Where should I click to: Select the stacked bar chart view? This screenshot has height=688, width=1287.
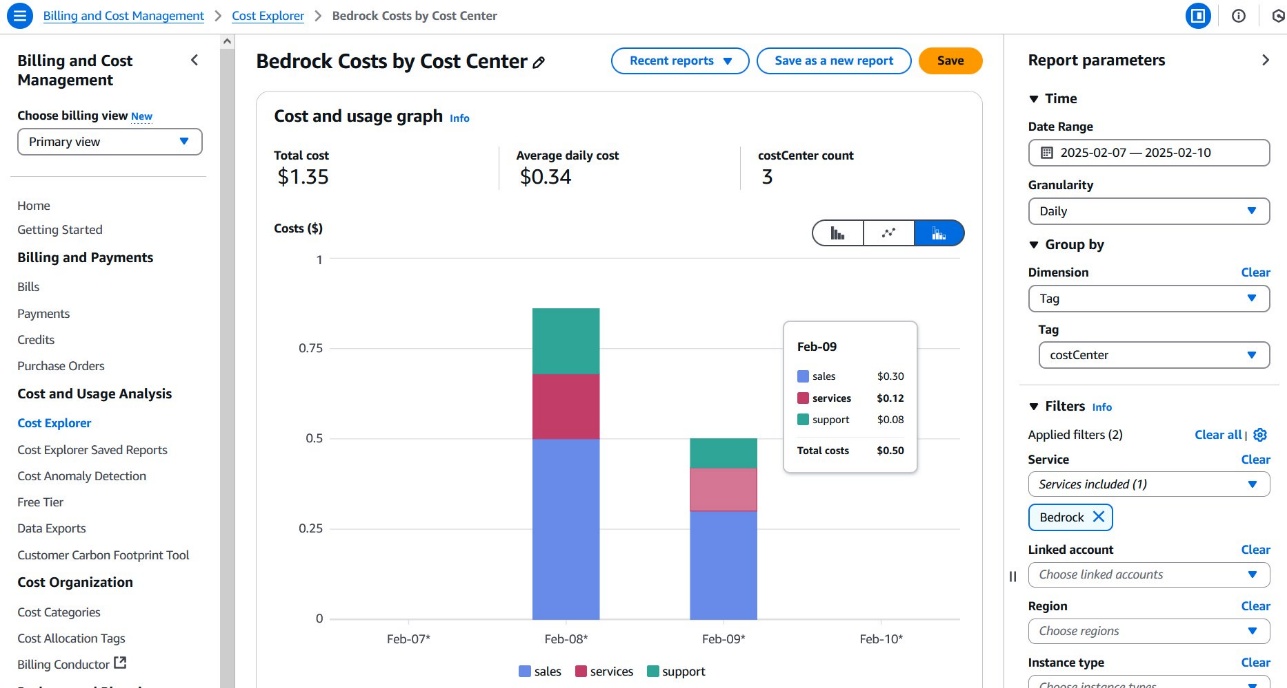tap(938, 233)
